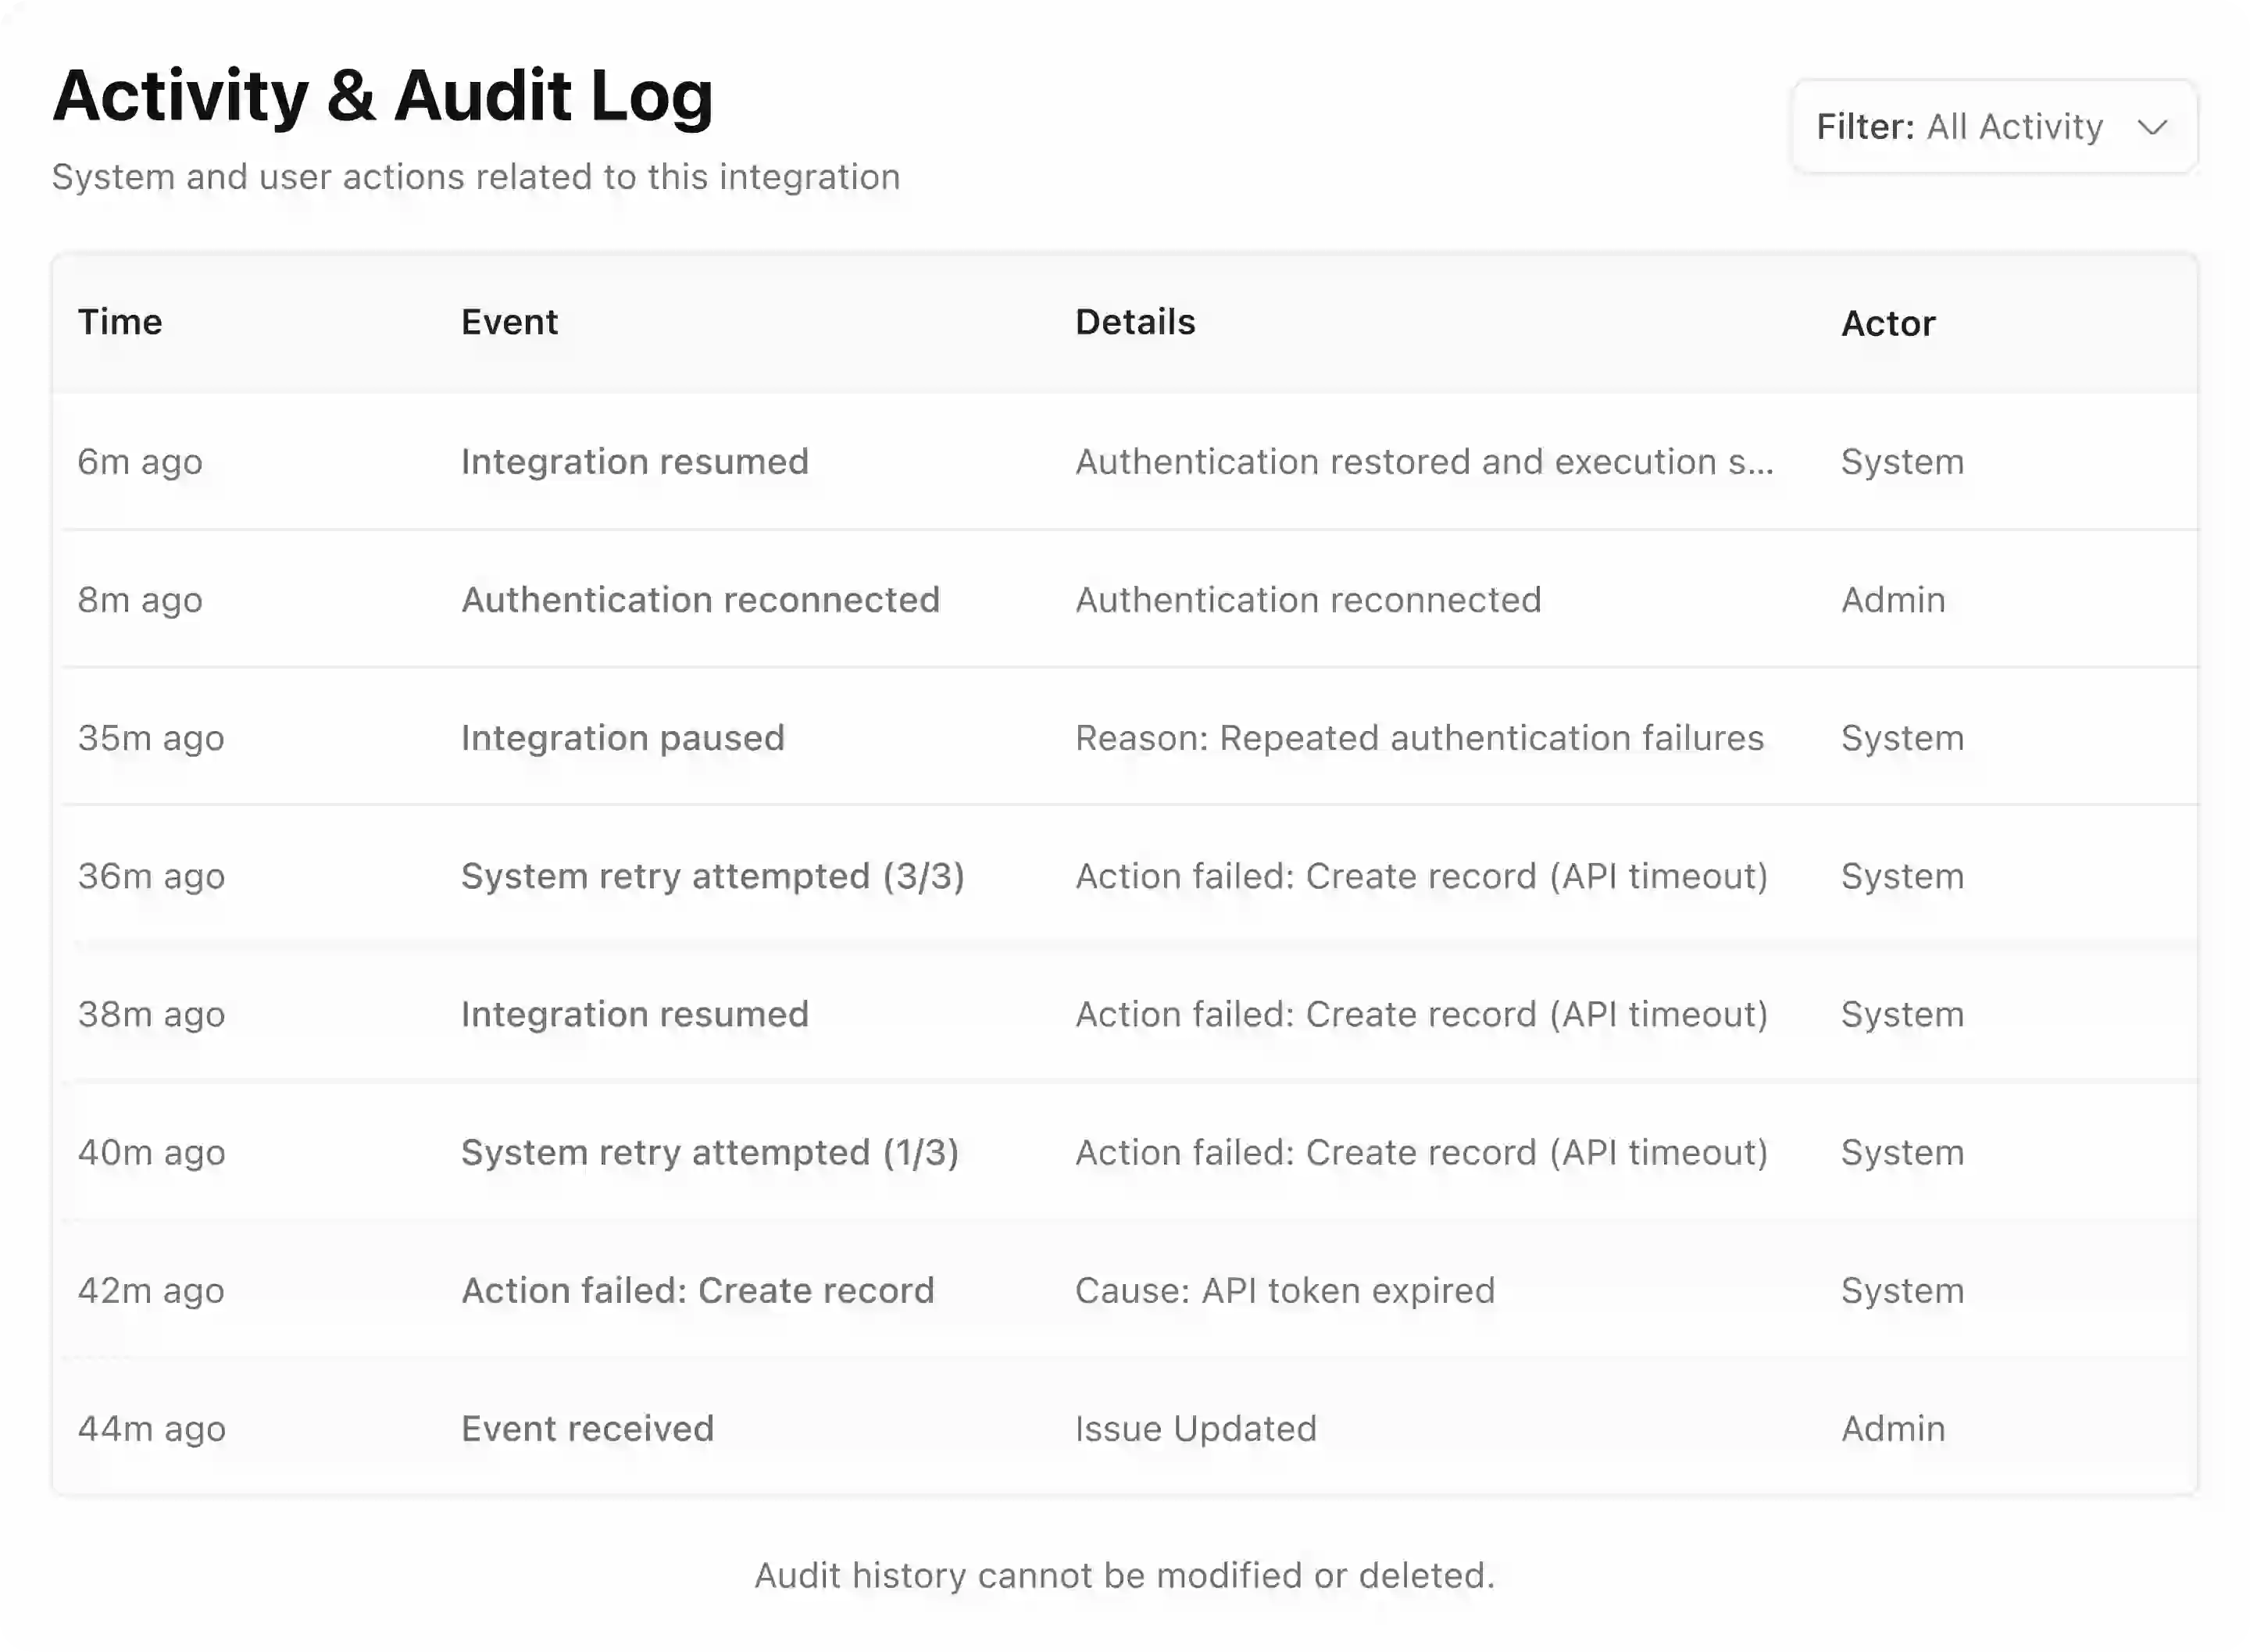Select the Authentication reconnected event at 8m ago
Image resolution: width=2250 pixels, height=1652 pixels.
(x=700, y=600)
